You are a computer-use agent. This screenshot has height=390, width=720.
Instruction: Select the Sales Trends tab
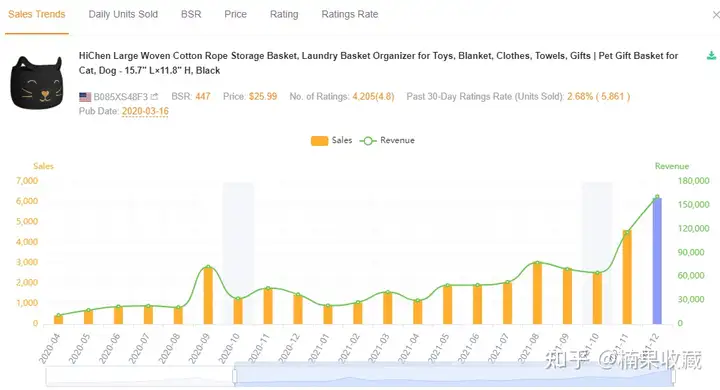pos(37,14)
